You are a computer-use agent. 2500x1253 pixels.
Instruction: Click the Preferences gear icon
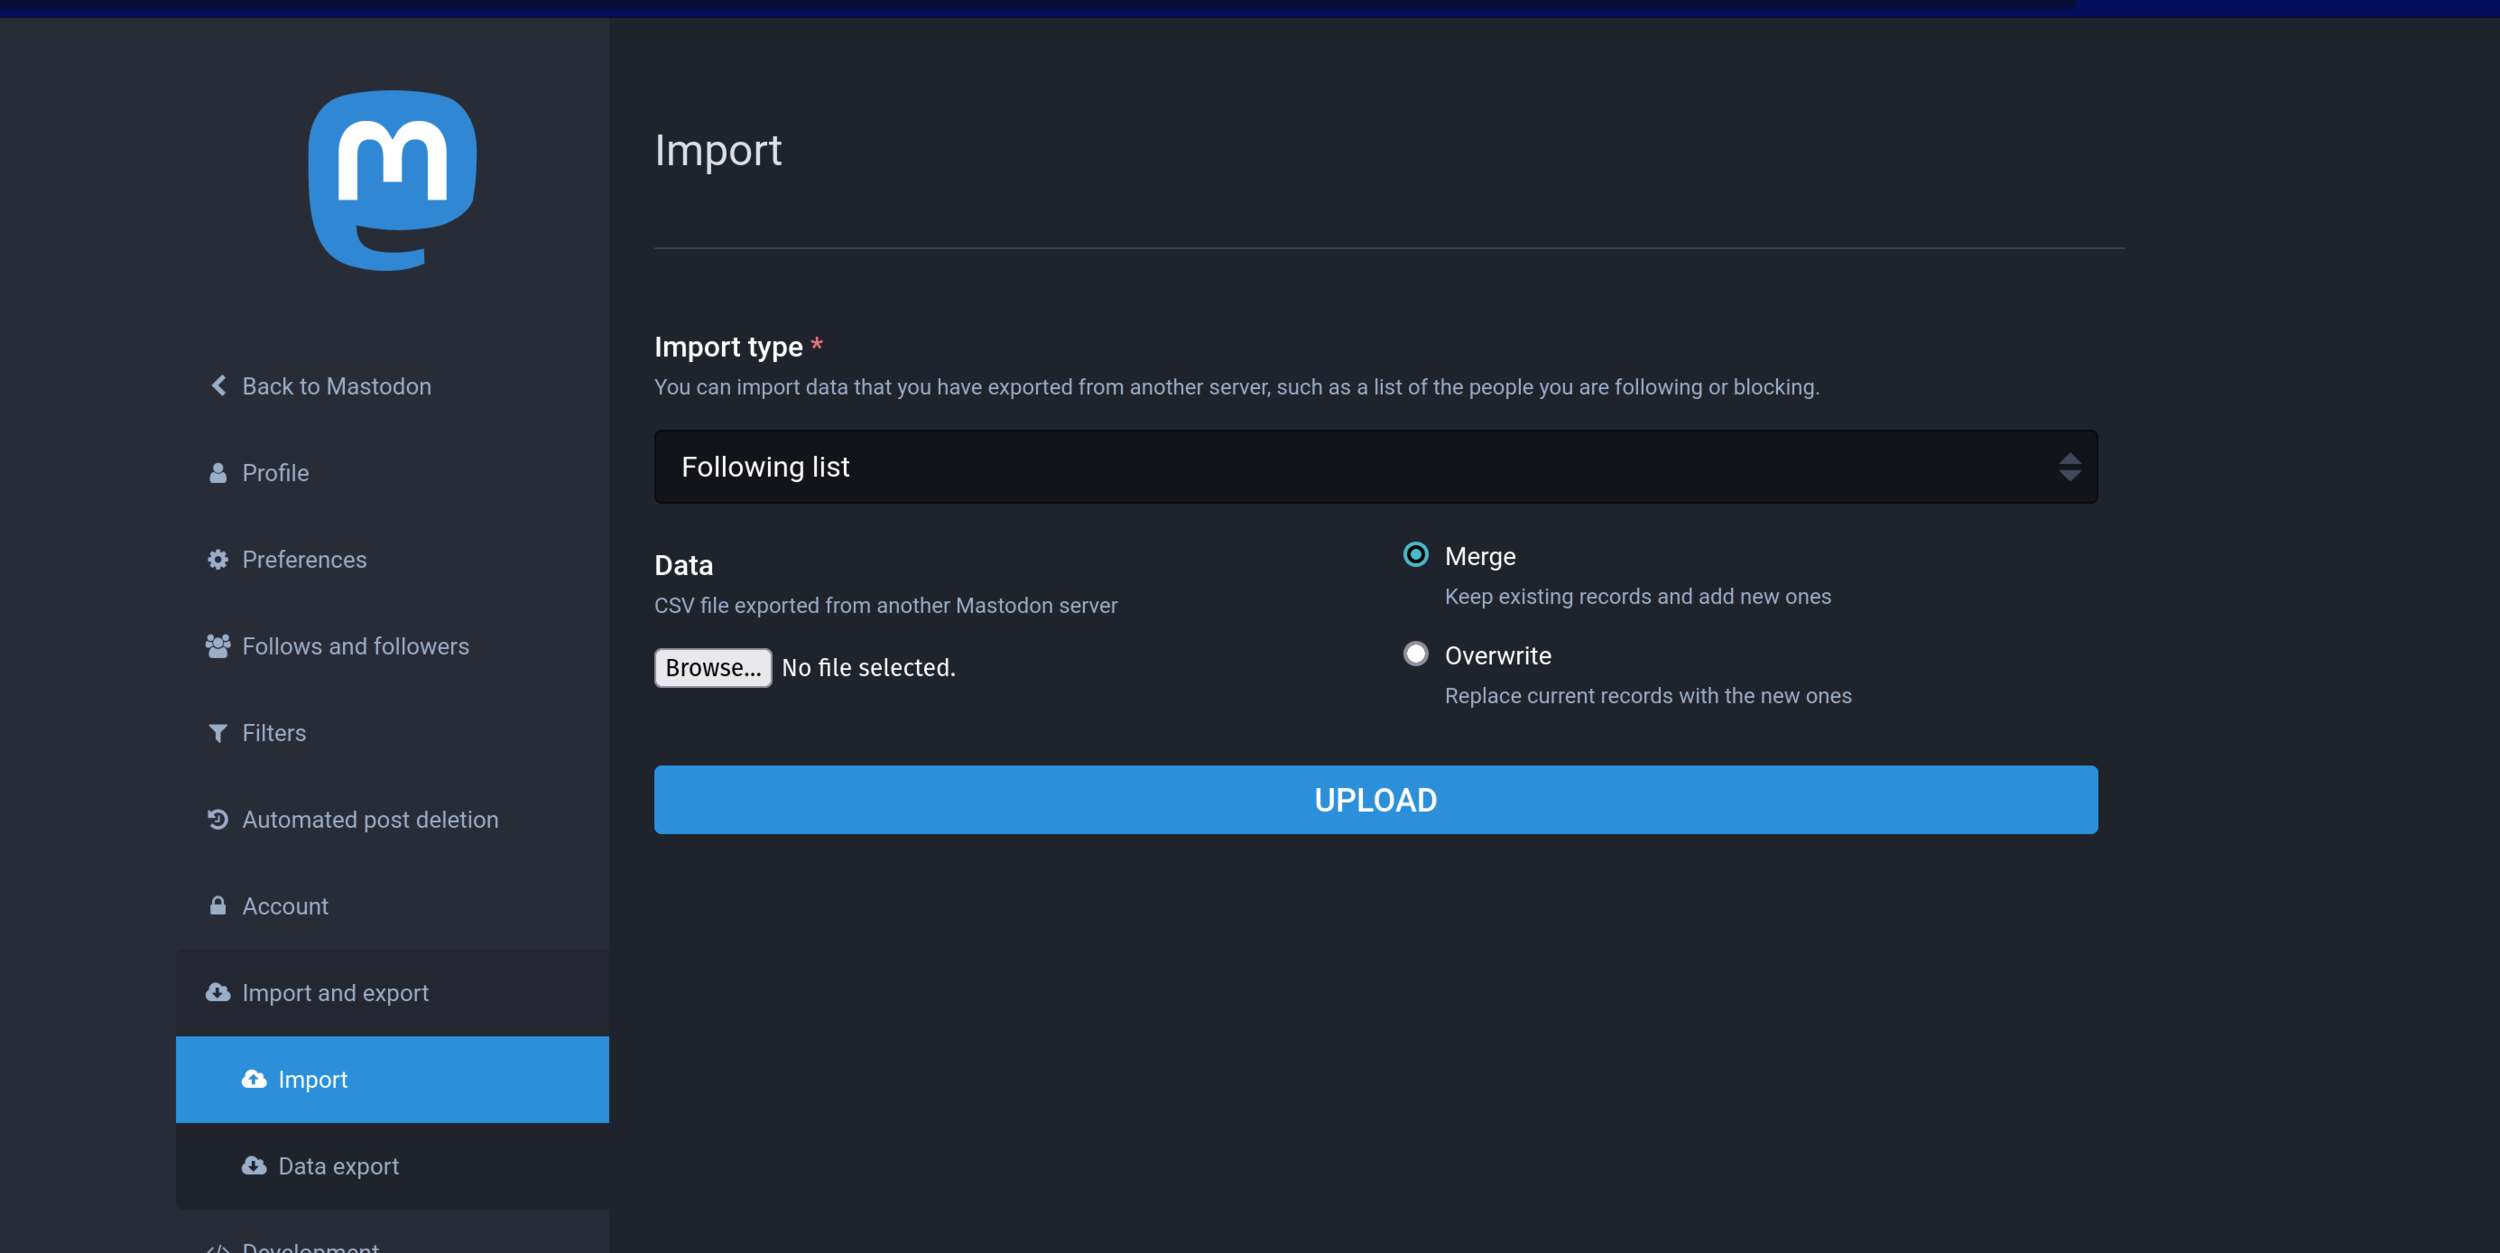coord(218,560)
